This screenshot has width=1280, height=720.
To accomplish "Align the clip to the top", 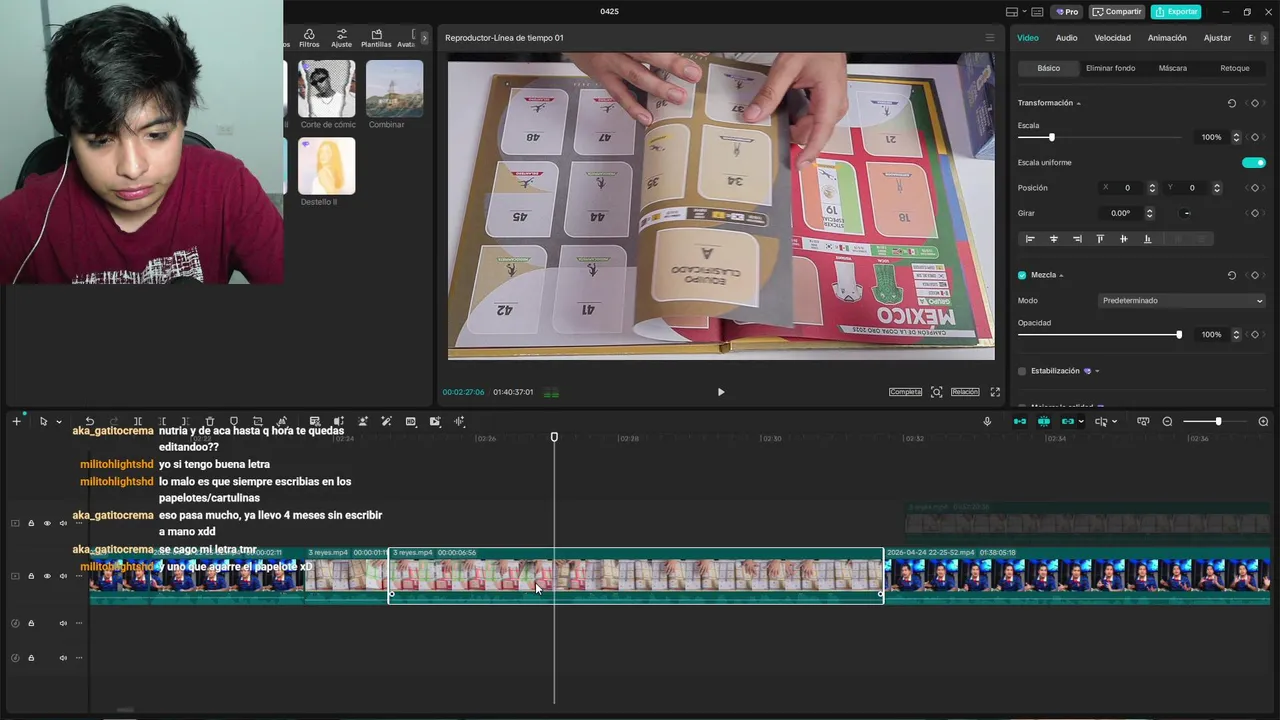I will (x=1100, y=239).
